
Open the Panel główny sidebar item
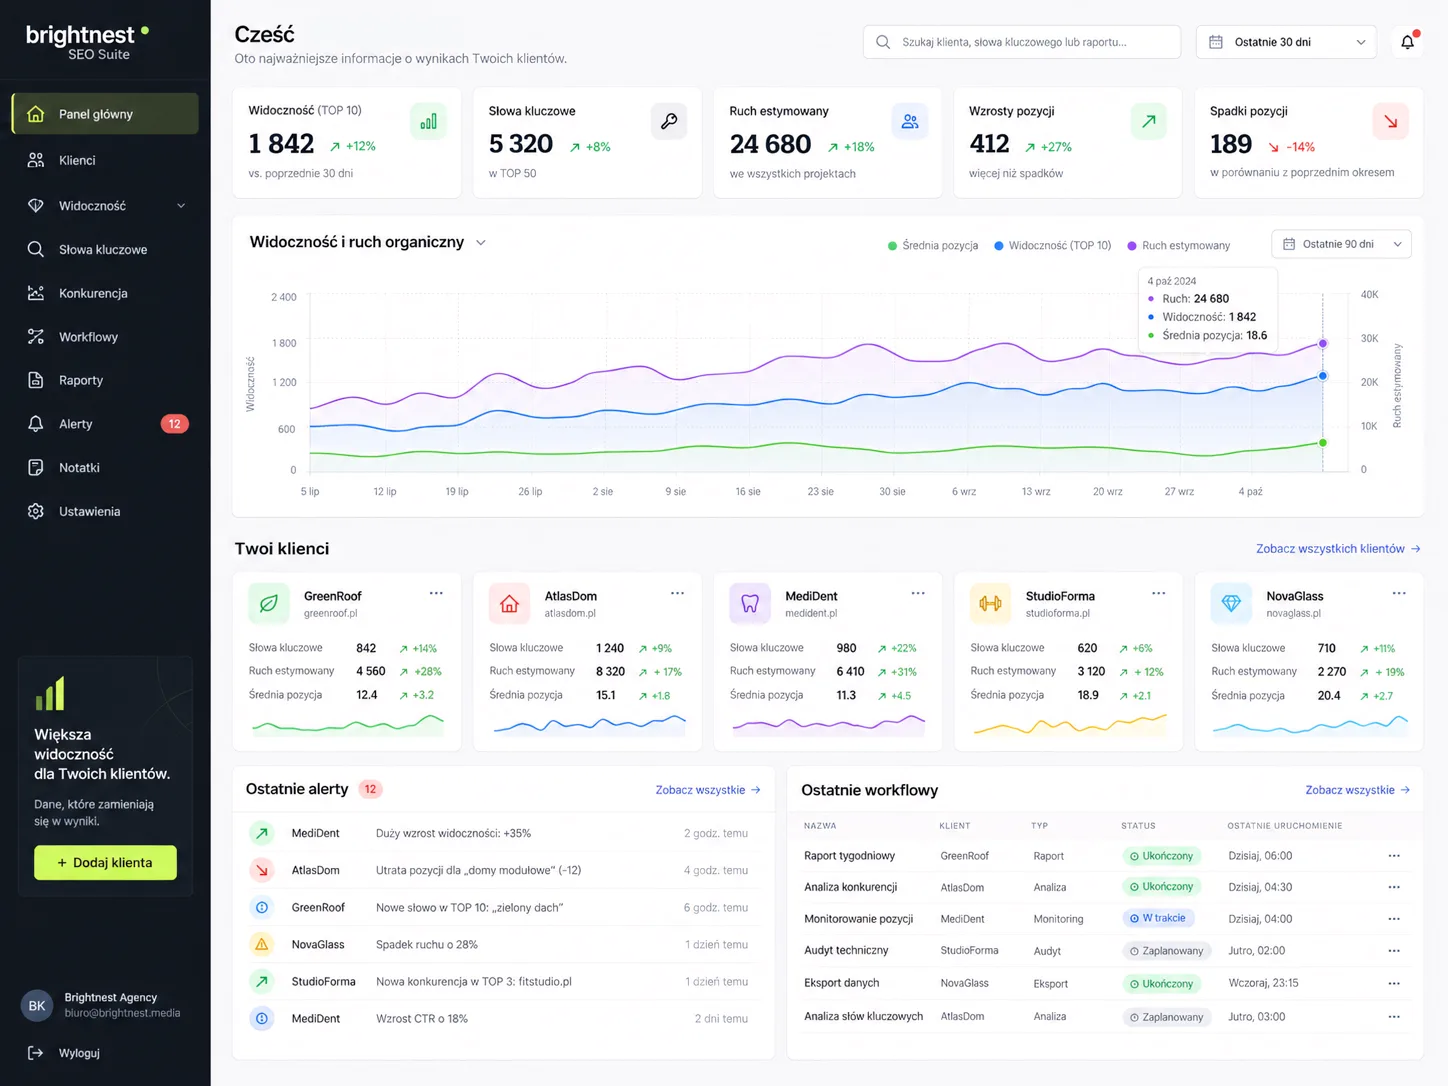click(105, 114)
